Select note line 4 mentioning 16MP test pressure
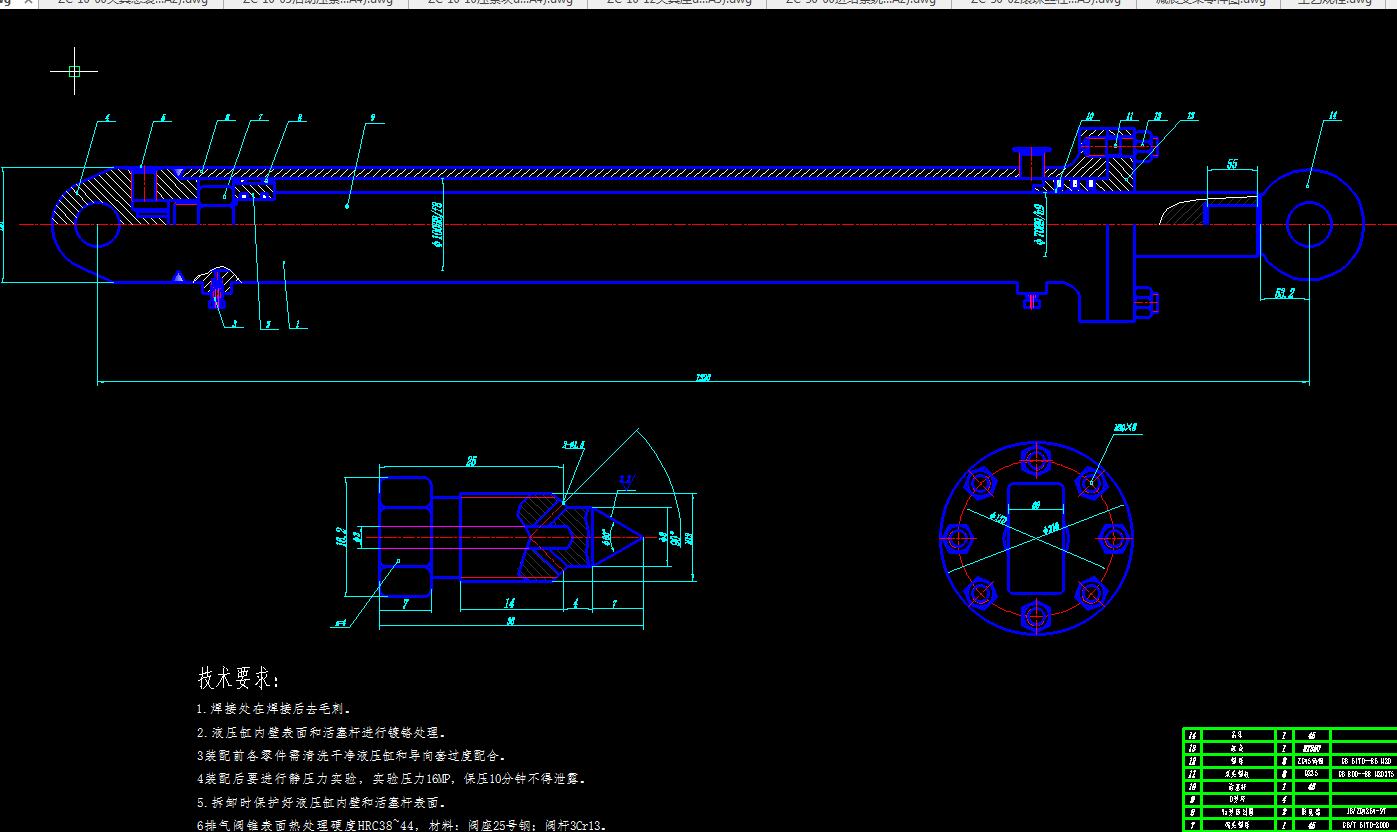The image size is (1397, 832). click(x=391, y=778)
